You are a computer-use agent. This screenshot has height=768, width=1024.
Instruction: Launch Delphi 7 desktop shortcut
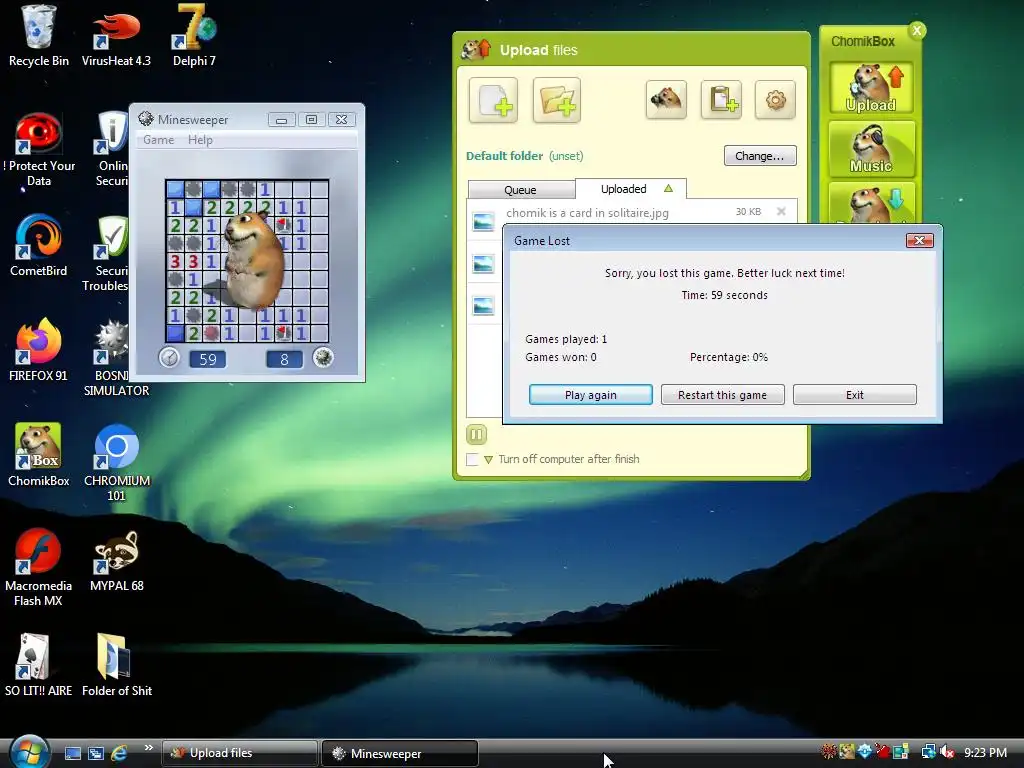coord(194,36)
